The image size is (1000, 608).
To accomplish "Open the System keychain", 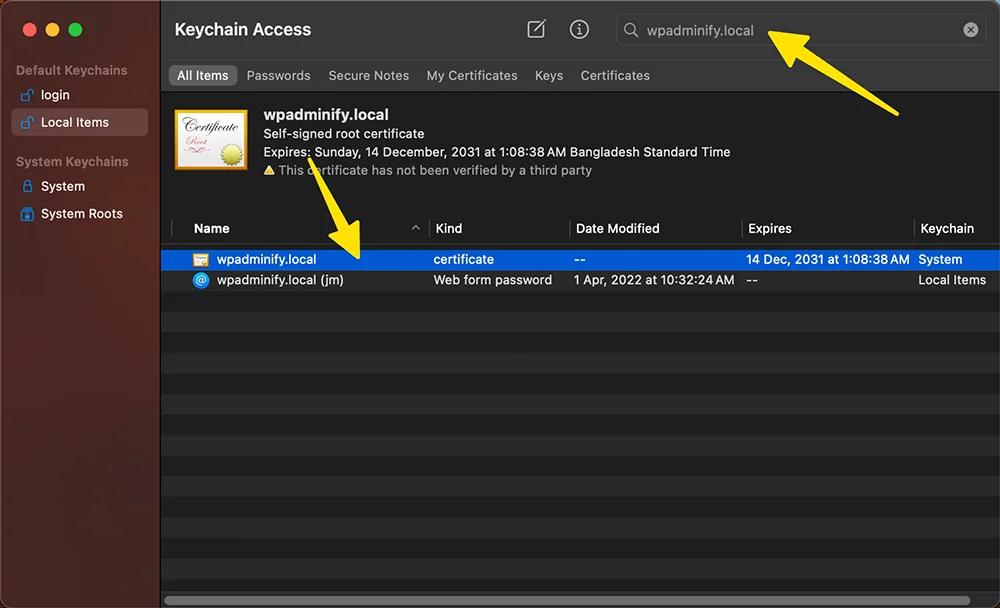I will (x=62, y=186).
